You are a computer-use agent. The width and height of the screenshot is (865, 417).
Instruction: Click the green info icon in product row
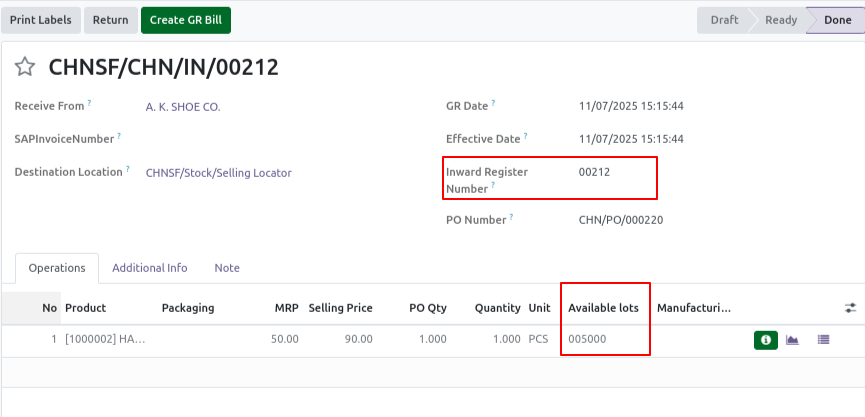click(x=766, y=340)
